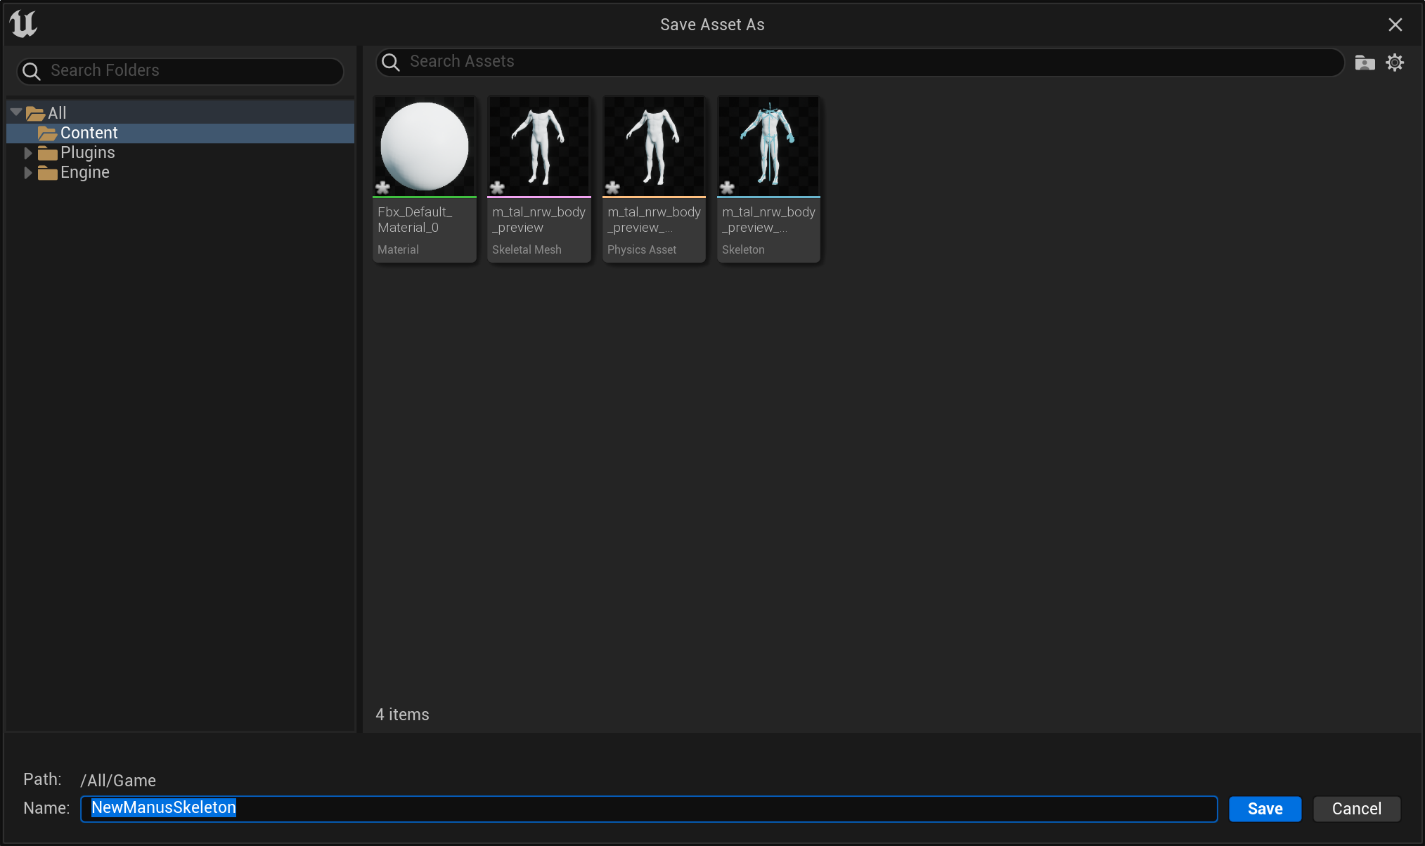Select the Fbx_Default_Material_0 material thumbnail

click(425, 148)
